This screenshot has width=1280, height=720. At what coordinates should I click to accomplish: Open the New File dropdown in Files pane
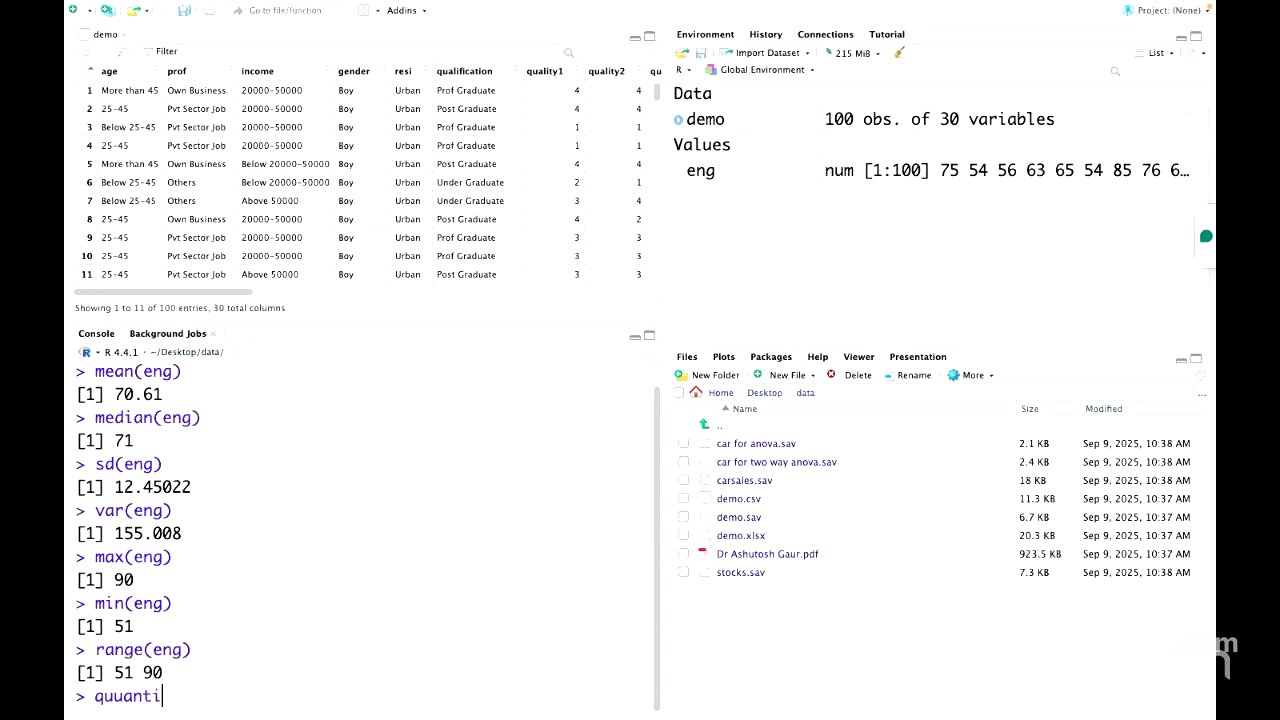click(x=785, y=375)
